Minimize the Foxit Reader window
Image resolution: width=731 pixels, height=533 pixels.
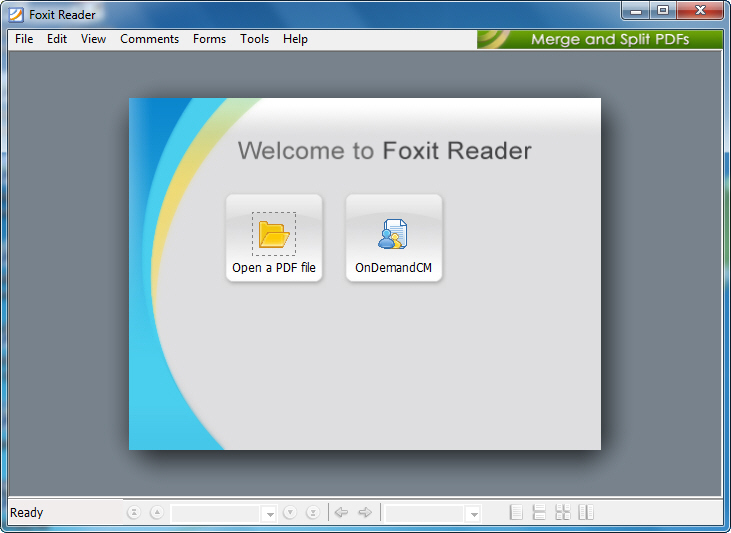coord(636,11)
